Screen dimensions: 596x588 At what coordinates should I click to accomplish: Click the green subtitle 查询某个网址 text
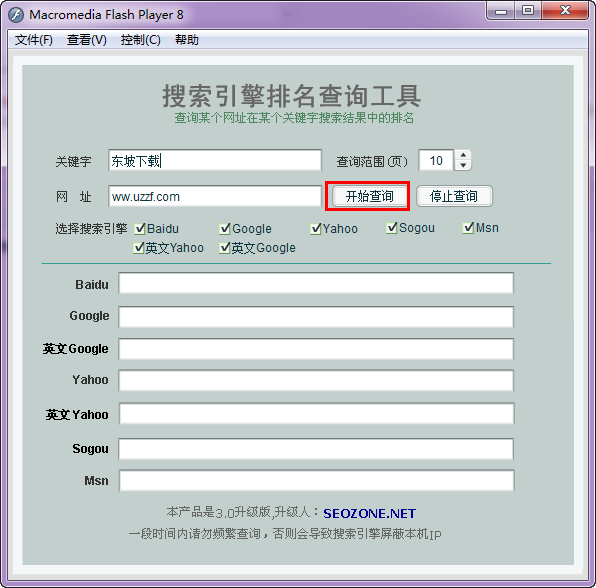point(295,118)
